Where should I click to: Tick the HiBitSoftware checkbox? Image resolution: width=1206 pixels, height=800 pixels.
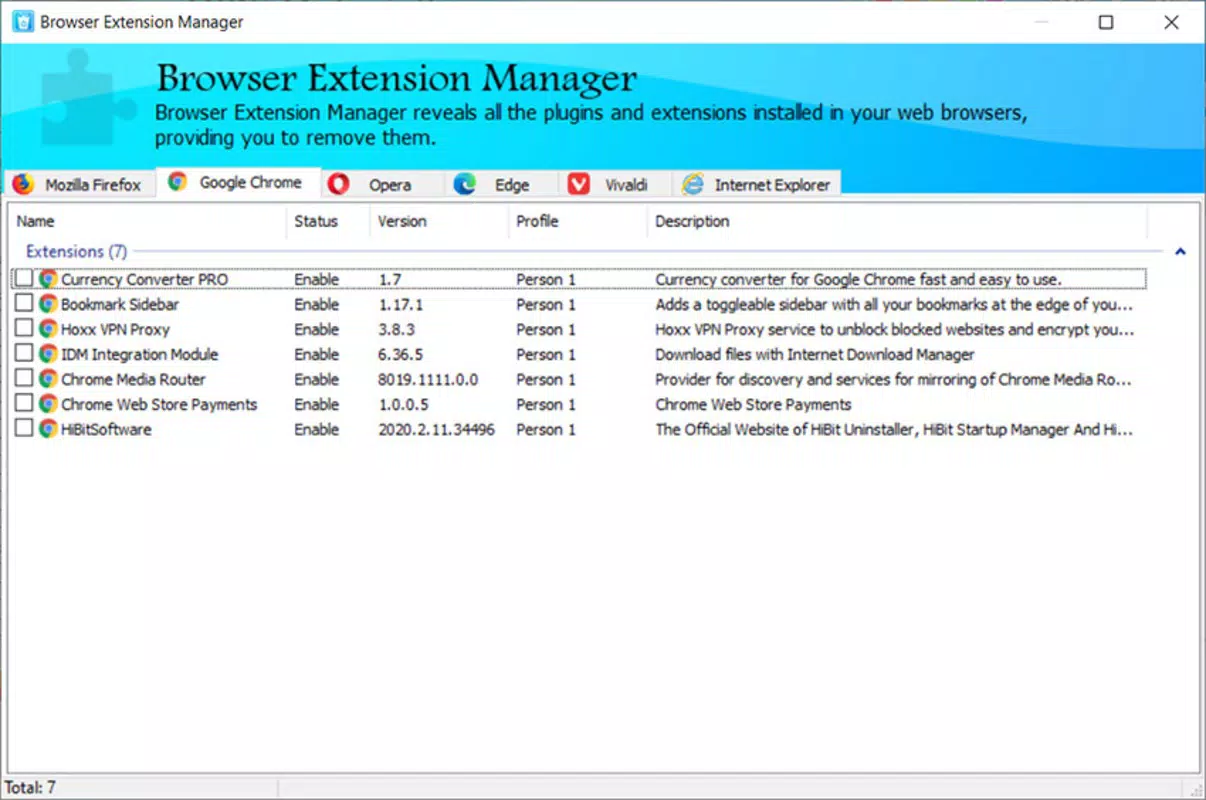(24, 428)
